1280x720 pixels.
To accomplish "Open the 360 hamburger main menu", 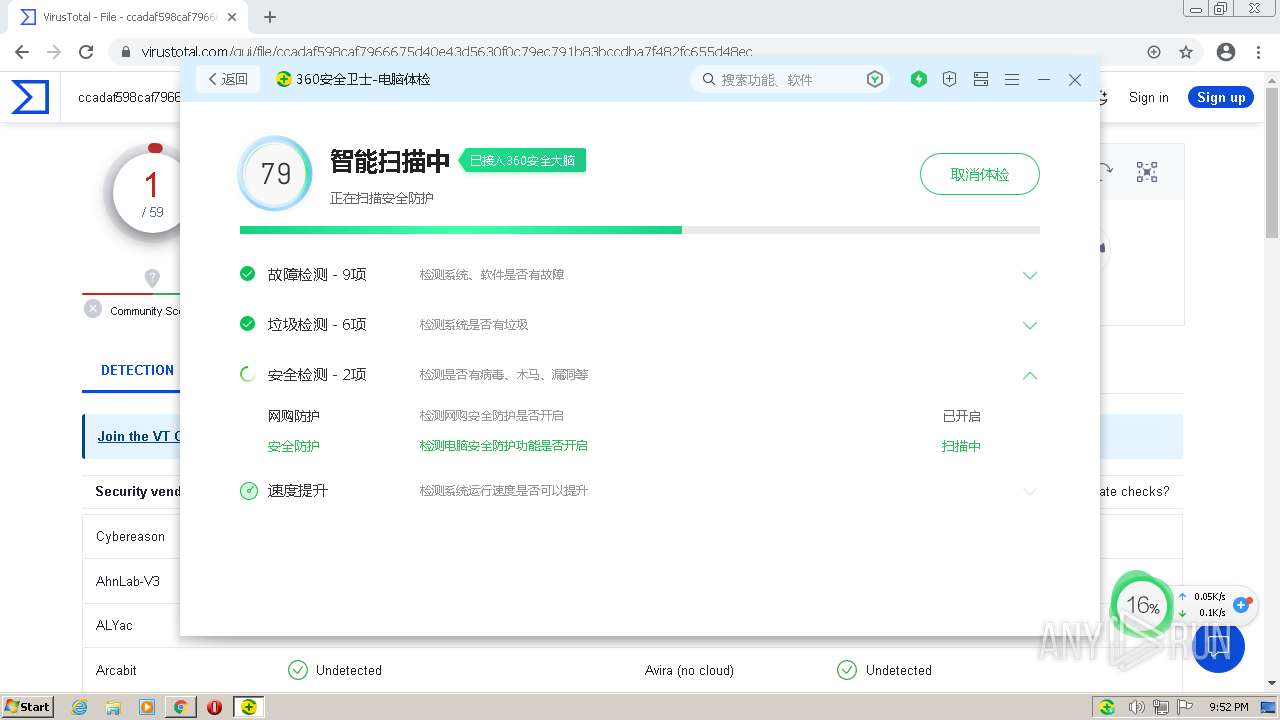I will (1012, 79).
